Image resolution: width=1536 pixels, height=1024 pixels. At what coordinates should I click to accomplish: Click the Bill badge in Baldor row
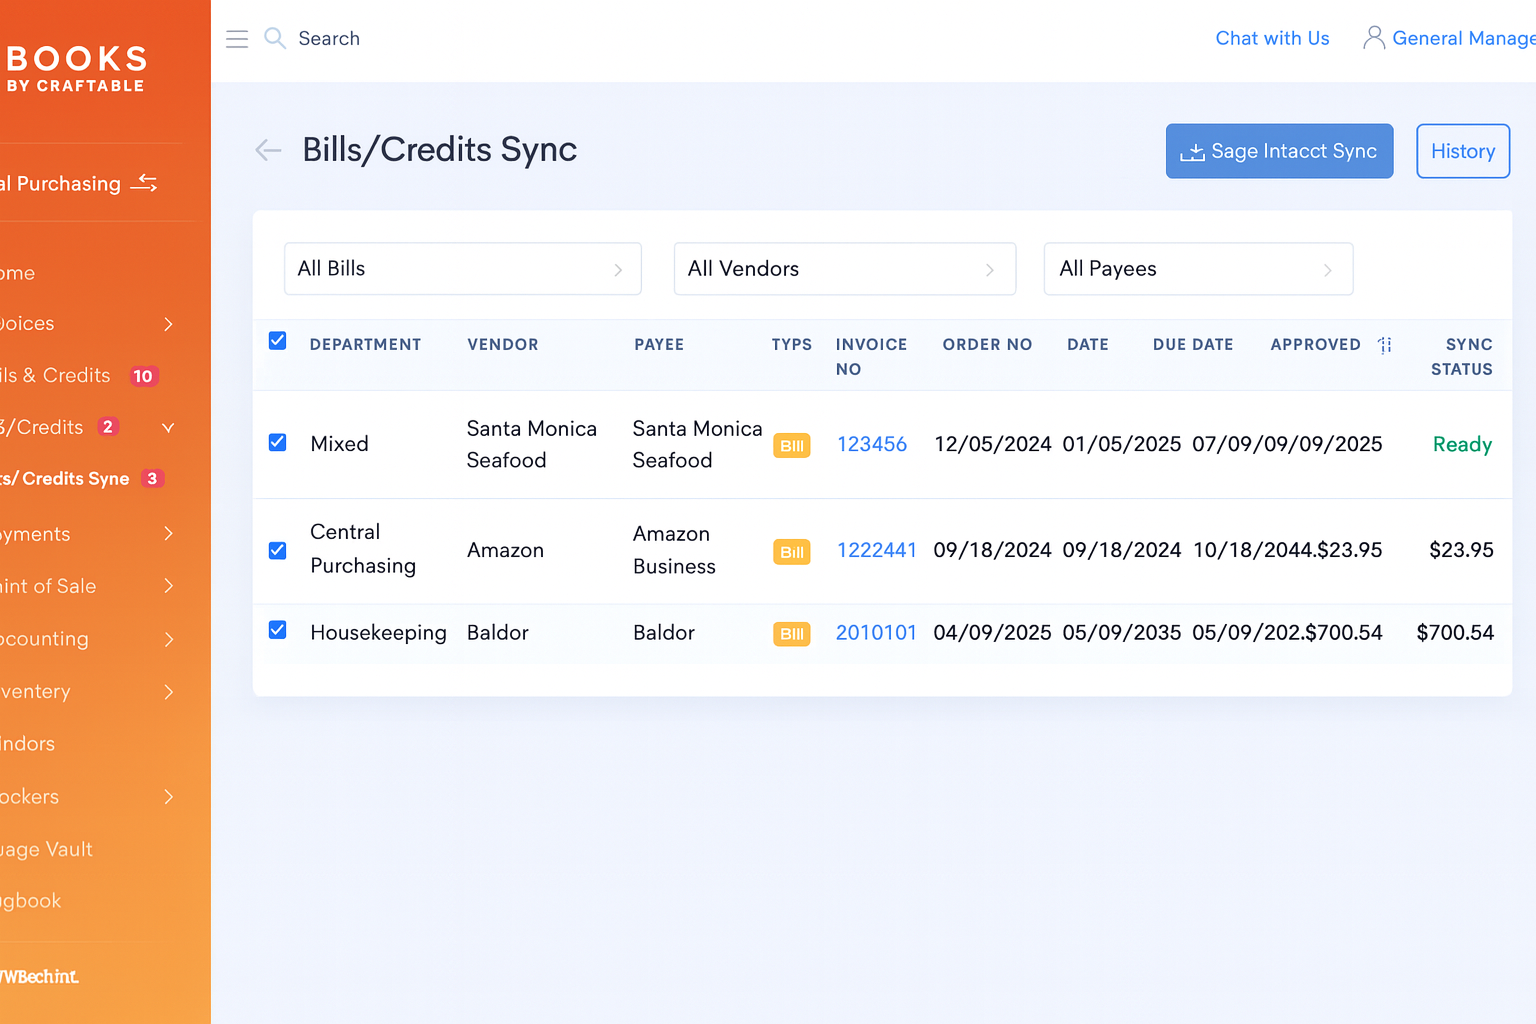(x=791, y=634)
